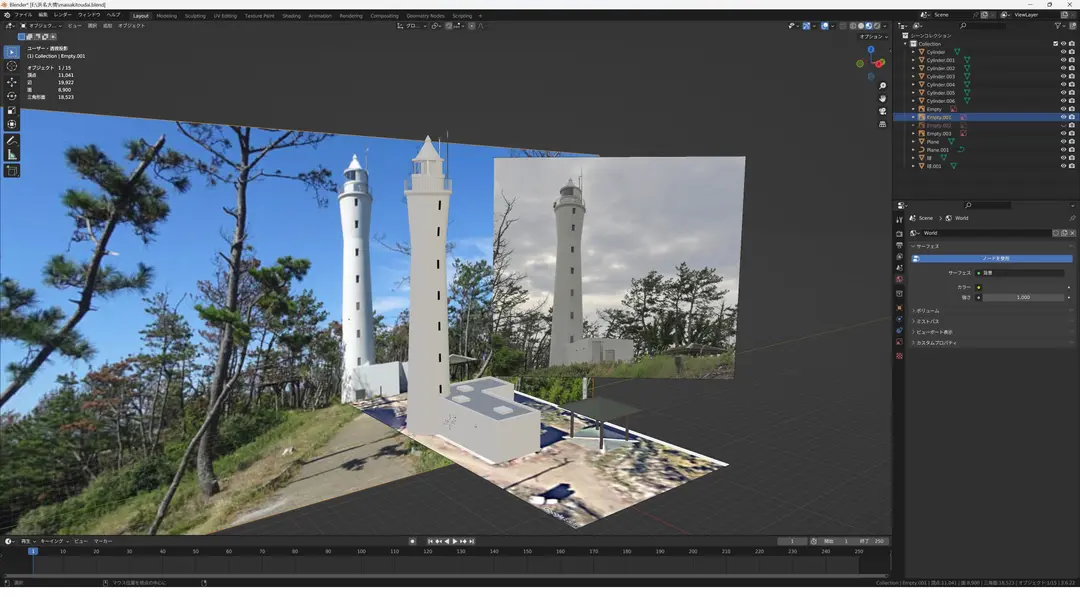Select the Annotate pencil tool
This screenshot has height=597, width=1080.
(x=12, y=140)
